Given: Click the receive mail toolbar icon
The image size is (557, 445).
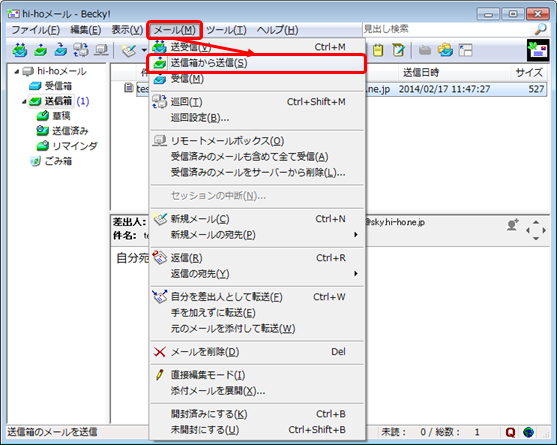Looking at the screenshot, I should click(61, 50).
